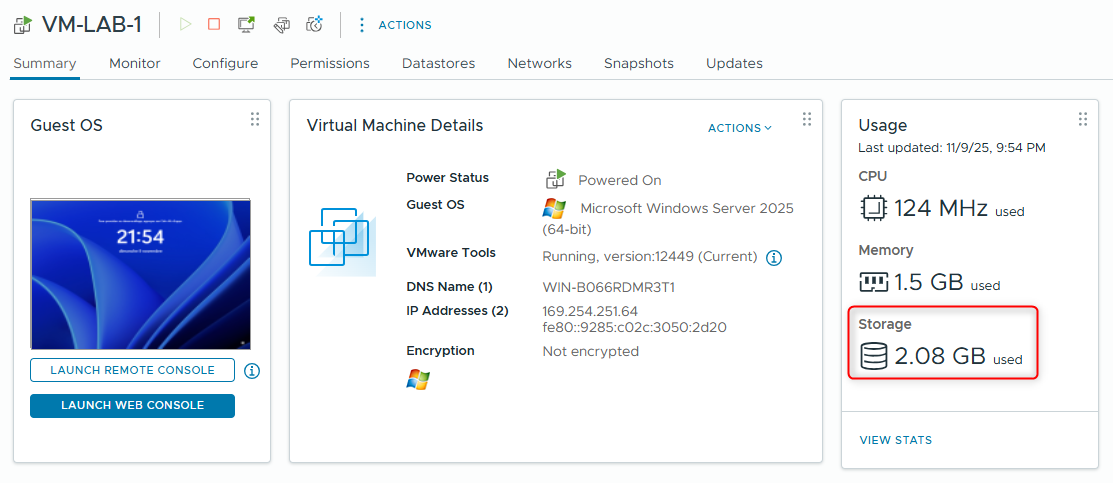The height and width of the screenshot is (483, 1113).
Task: Click the Power Status label
Action: click(x=447, y=178)
